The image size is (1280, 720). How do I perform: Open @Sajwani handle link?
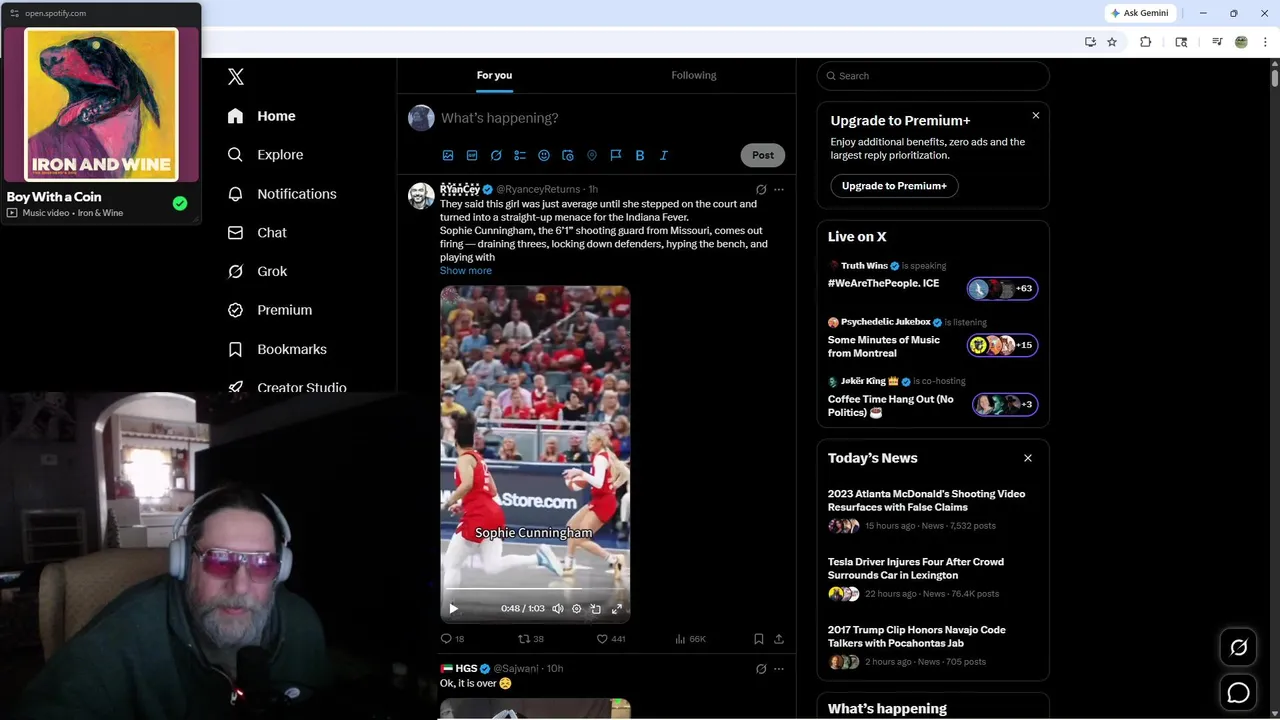518,668
